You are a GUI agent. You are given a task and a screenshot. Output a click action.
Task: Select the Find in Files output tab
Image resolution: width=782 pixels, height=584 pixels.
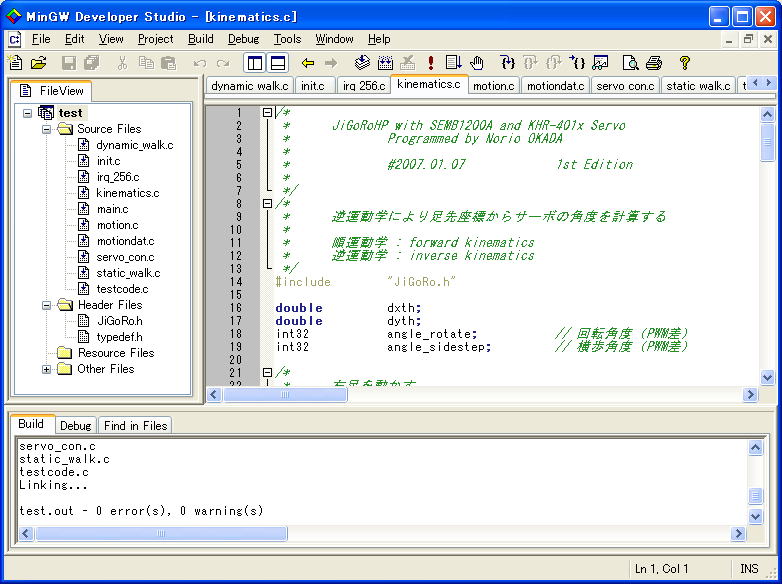tap(135, 425)
